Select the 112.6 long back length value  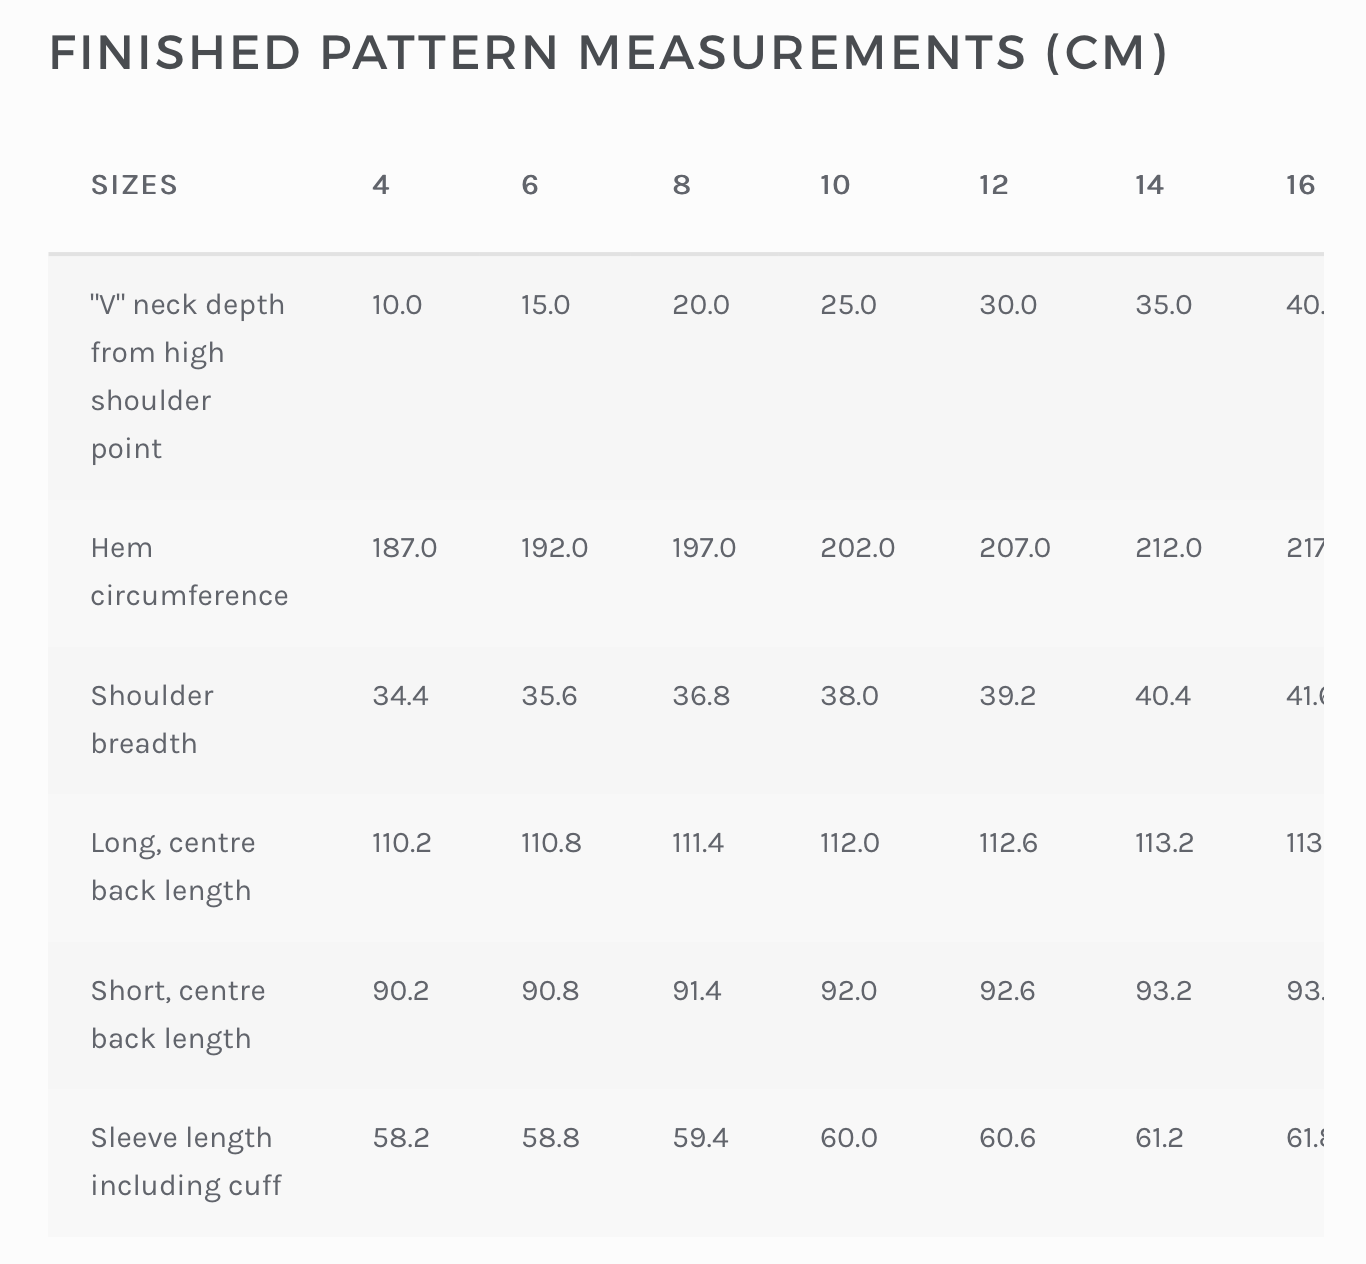point(1009,843)
